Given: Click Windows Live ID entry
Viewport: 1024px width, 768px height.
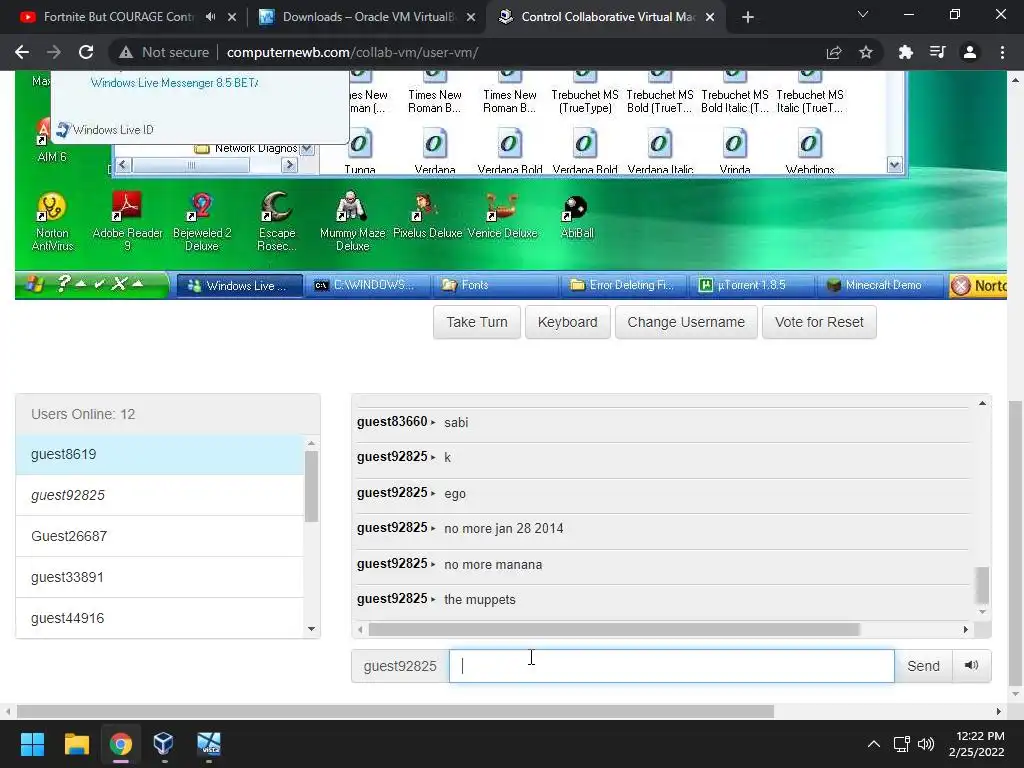Looking at the screenshot, I should click(x=105, y=129).
